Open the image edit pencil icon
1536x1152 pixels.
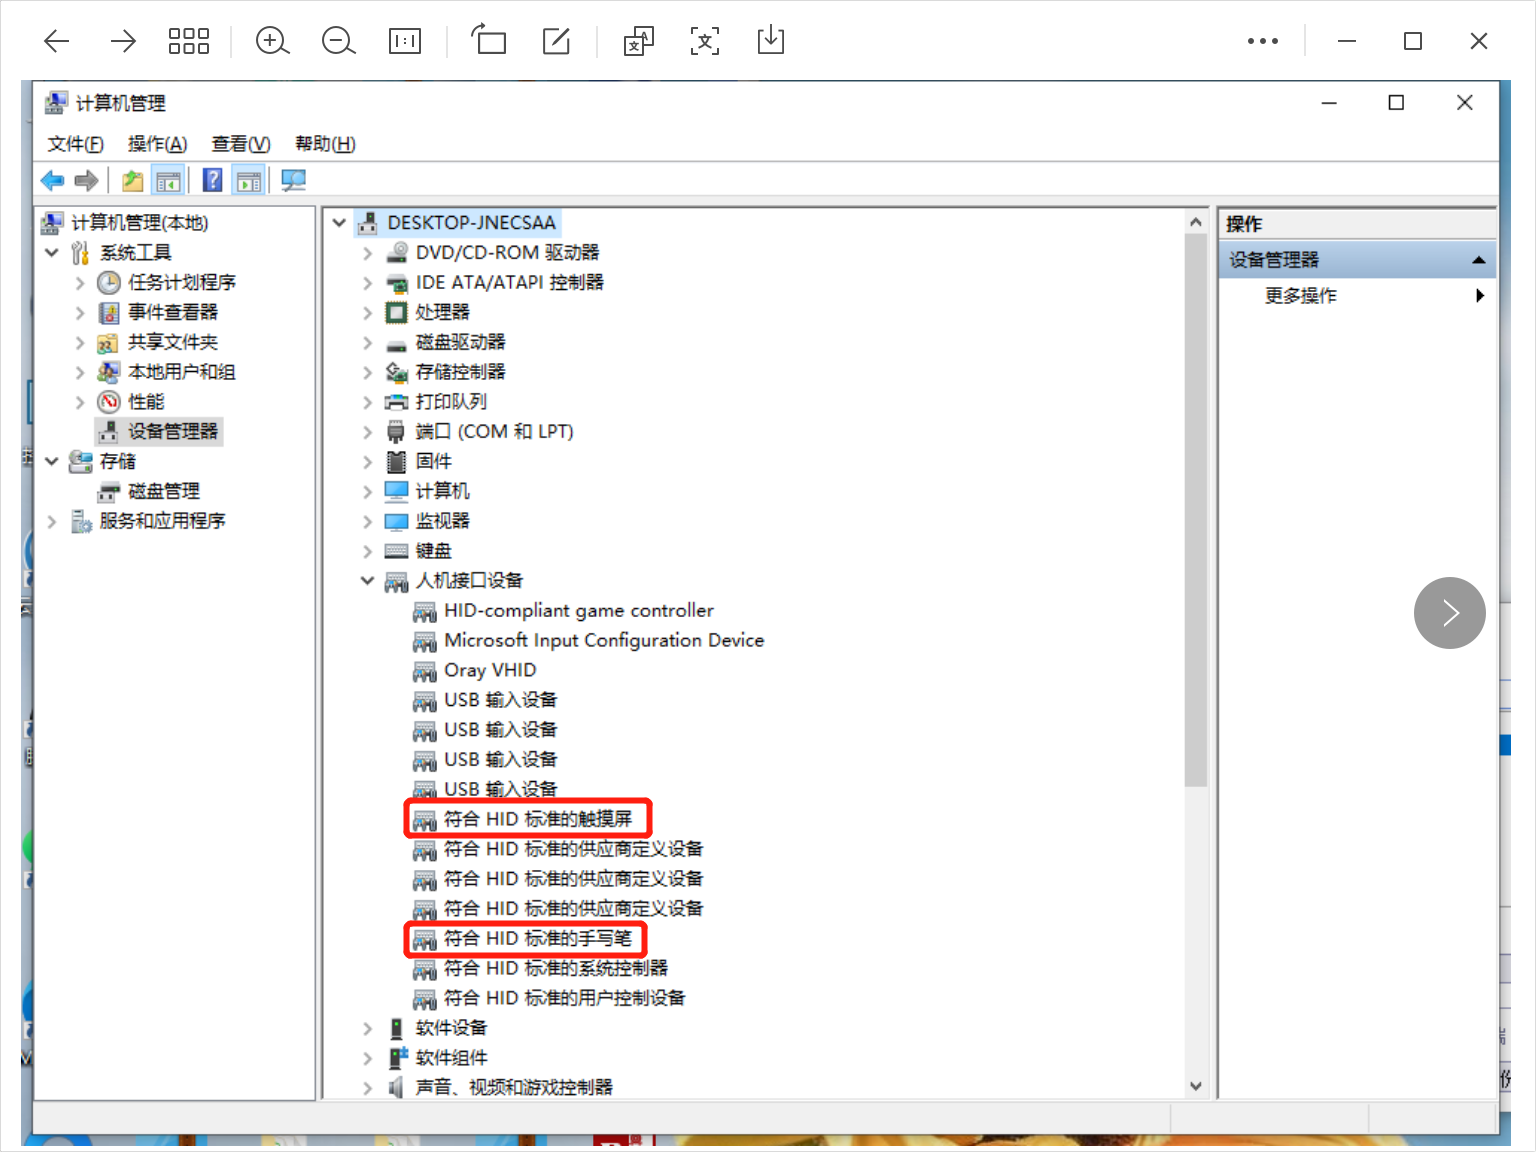point(556,41)
